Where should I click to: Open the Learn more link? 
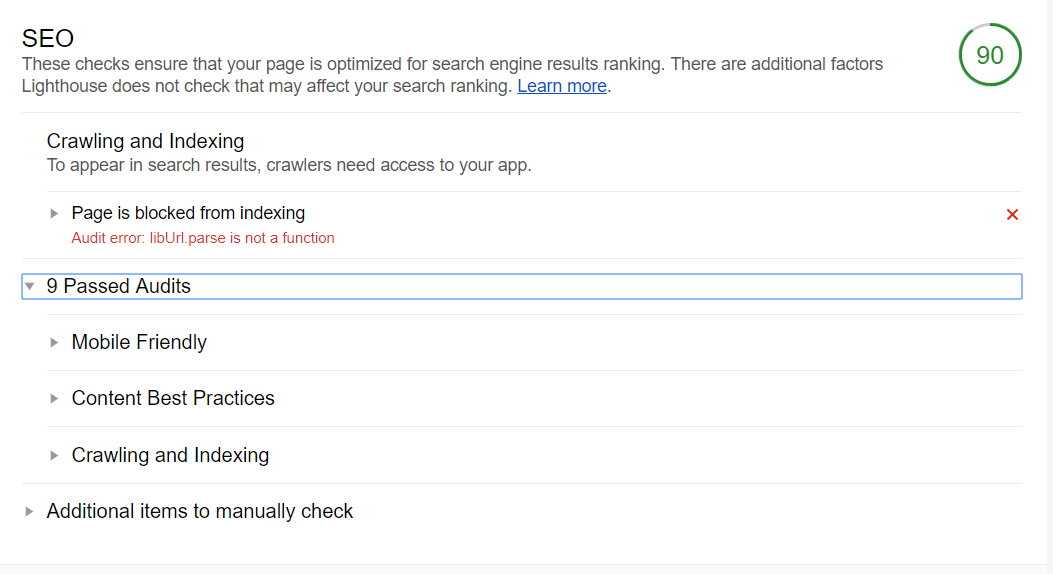pos(562,86)
